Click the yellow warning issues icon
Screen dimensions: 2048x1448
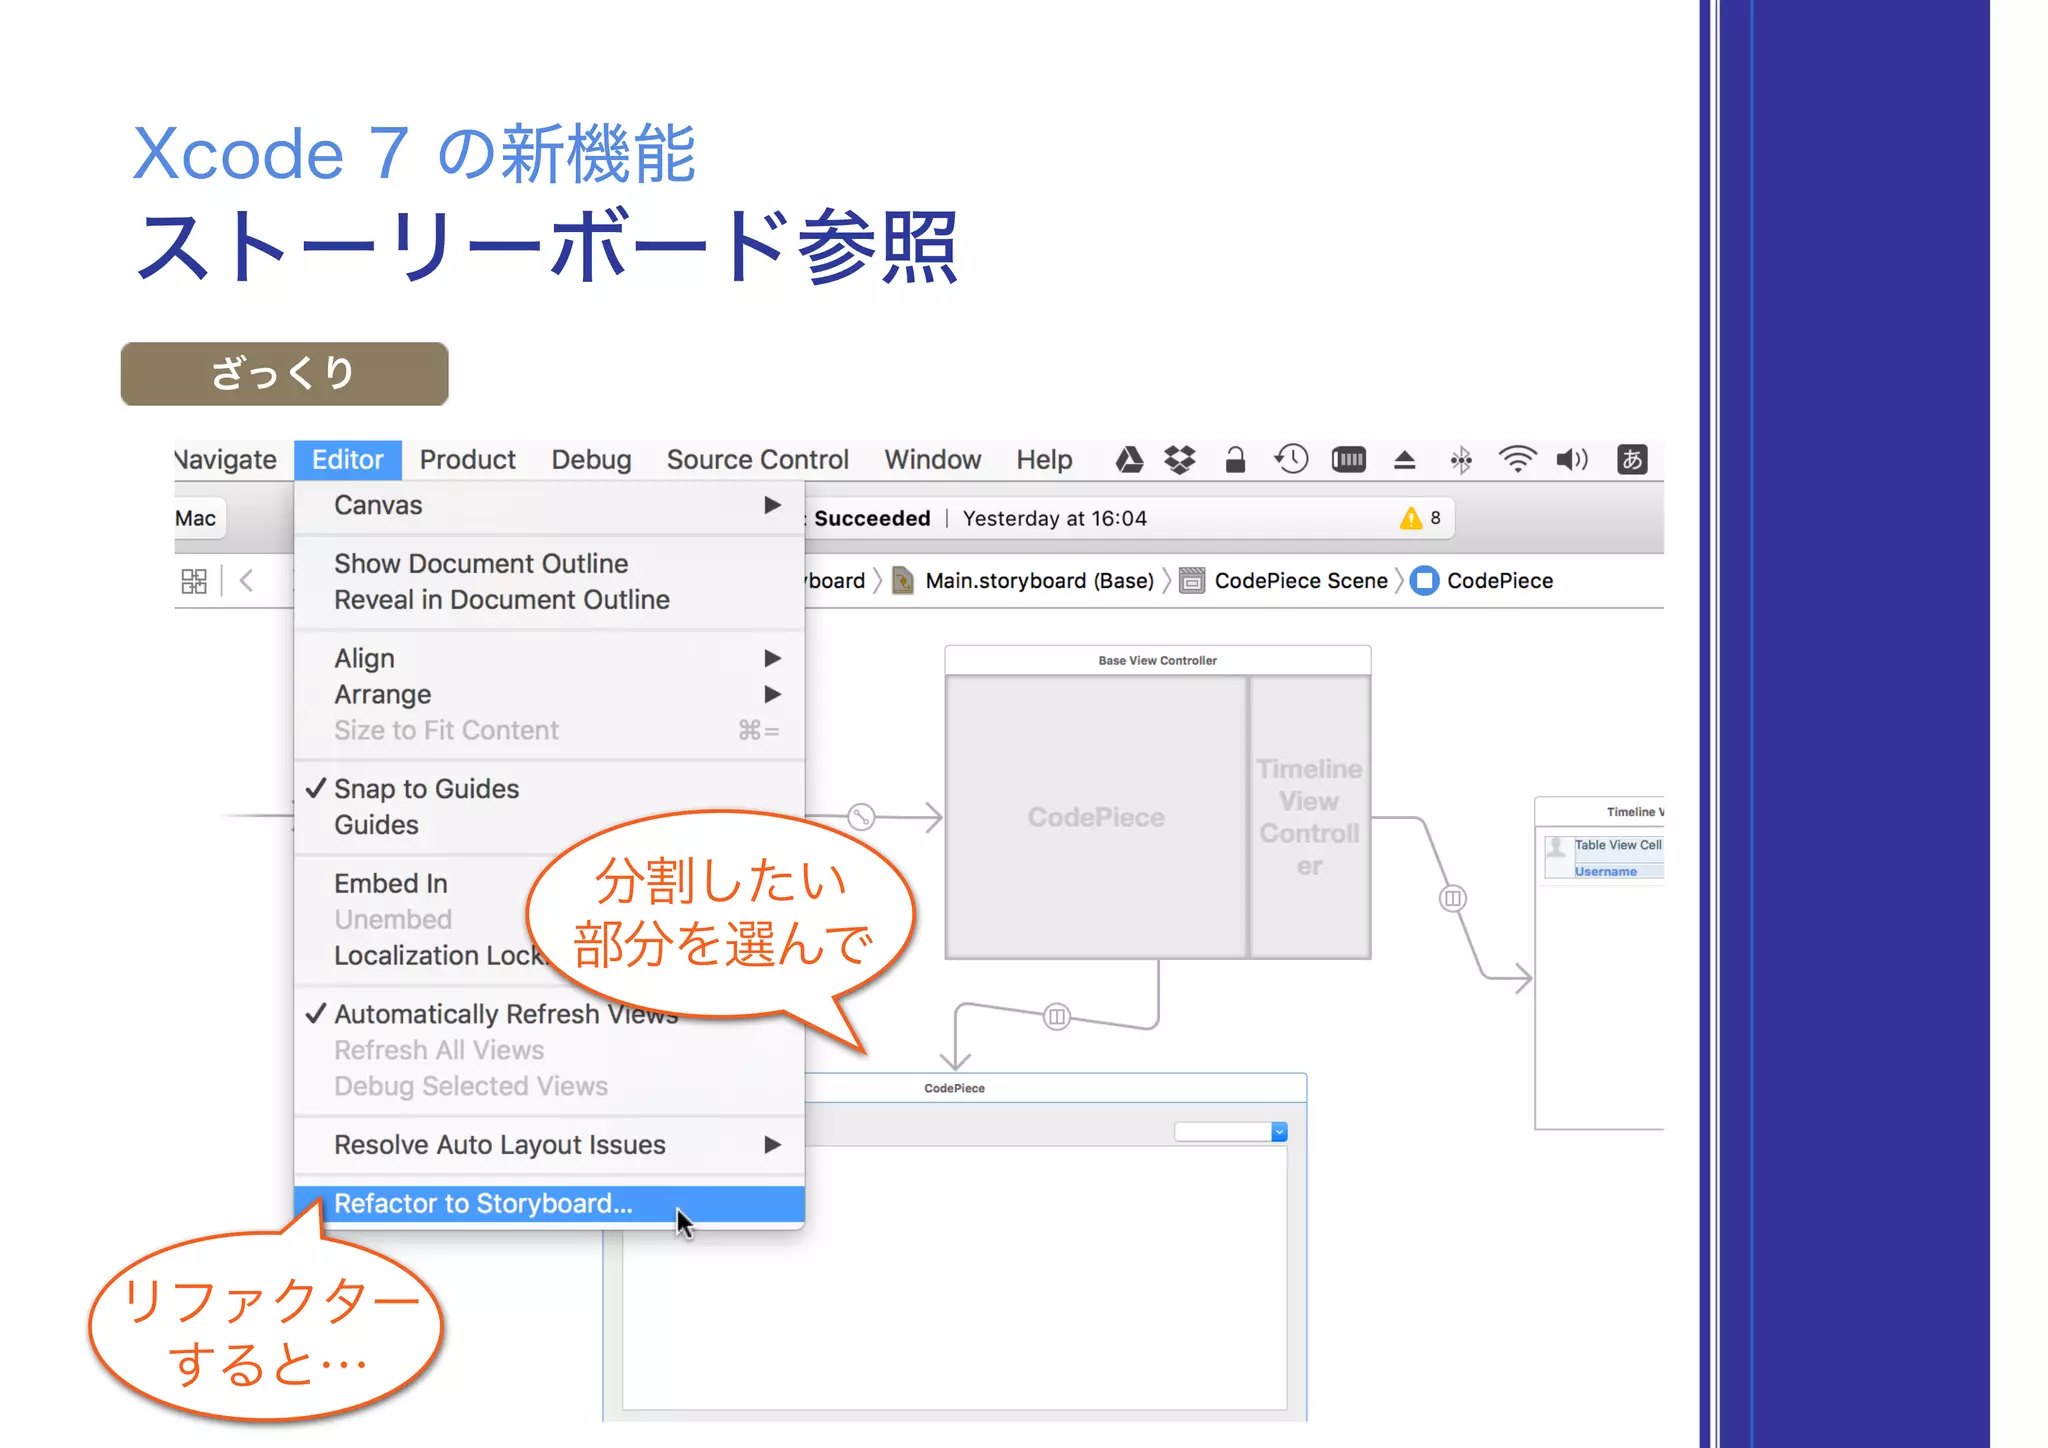1410,518
